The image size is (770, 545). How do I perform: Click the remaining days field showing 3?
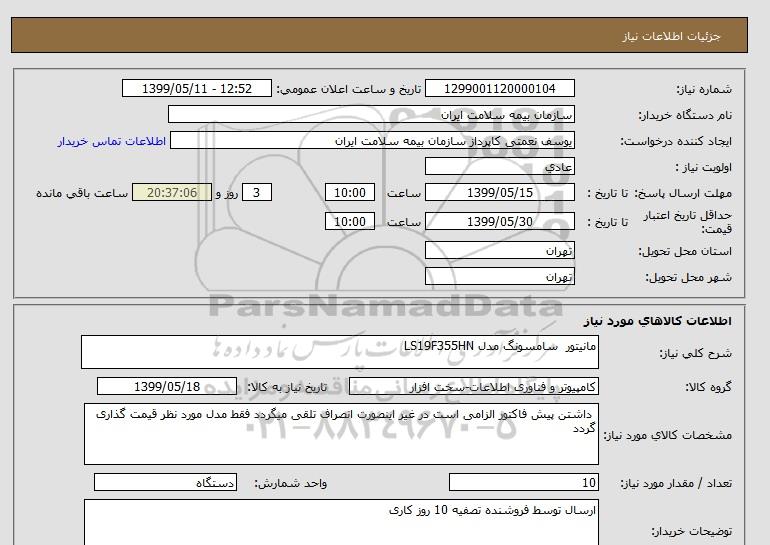click(257, 192)
